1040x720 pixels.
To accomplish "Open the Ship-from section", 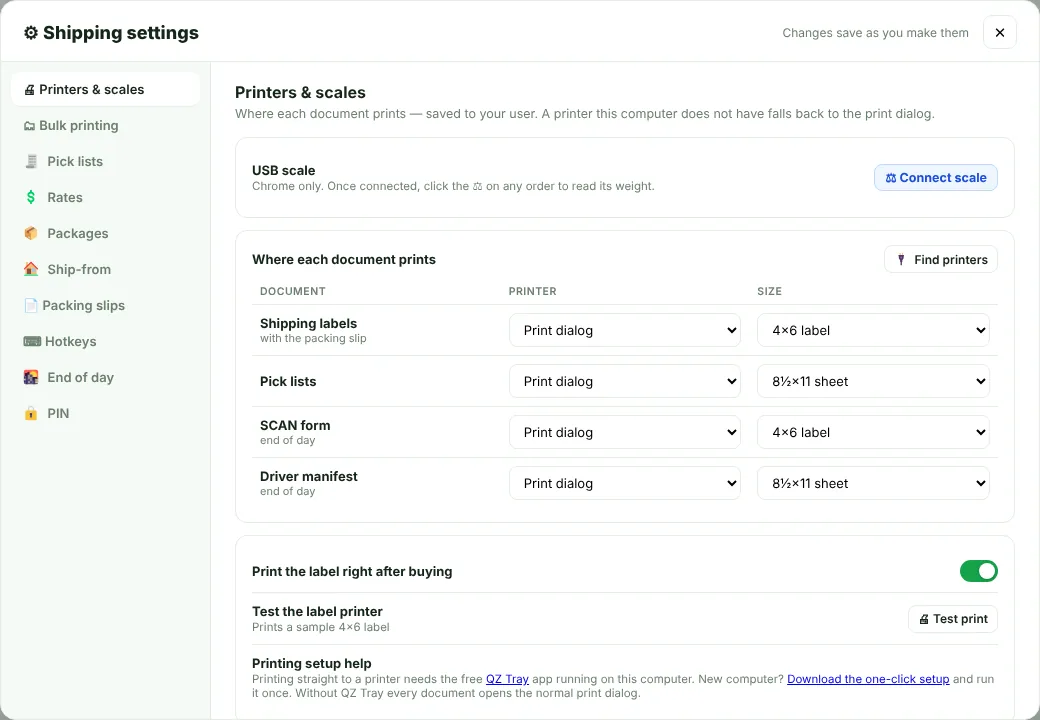I will (x=105, y=269).
